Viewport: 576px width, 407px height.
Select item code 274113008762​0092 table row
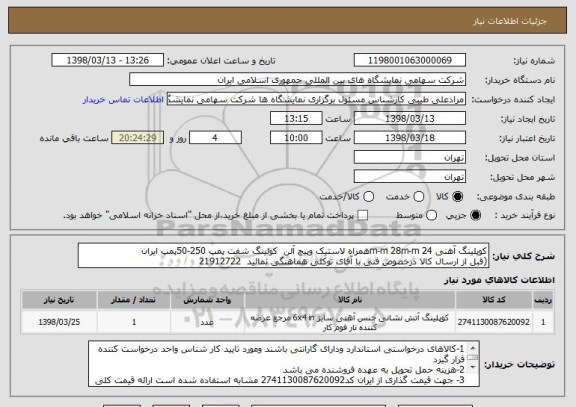point(288,323)
